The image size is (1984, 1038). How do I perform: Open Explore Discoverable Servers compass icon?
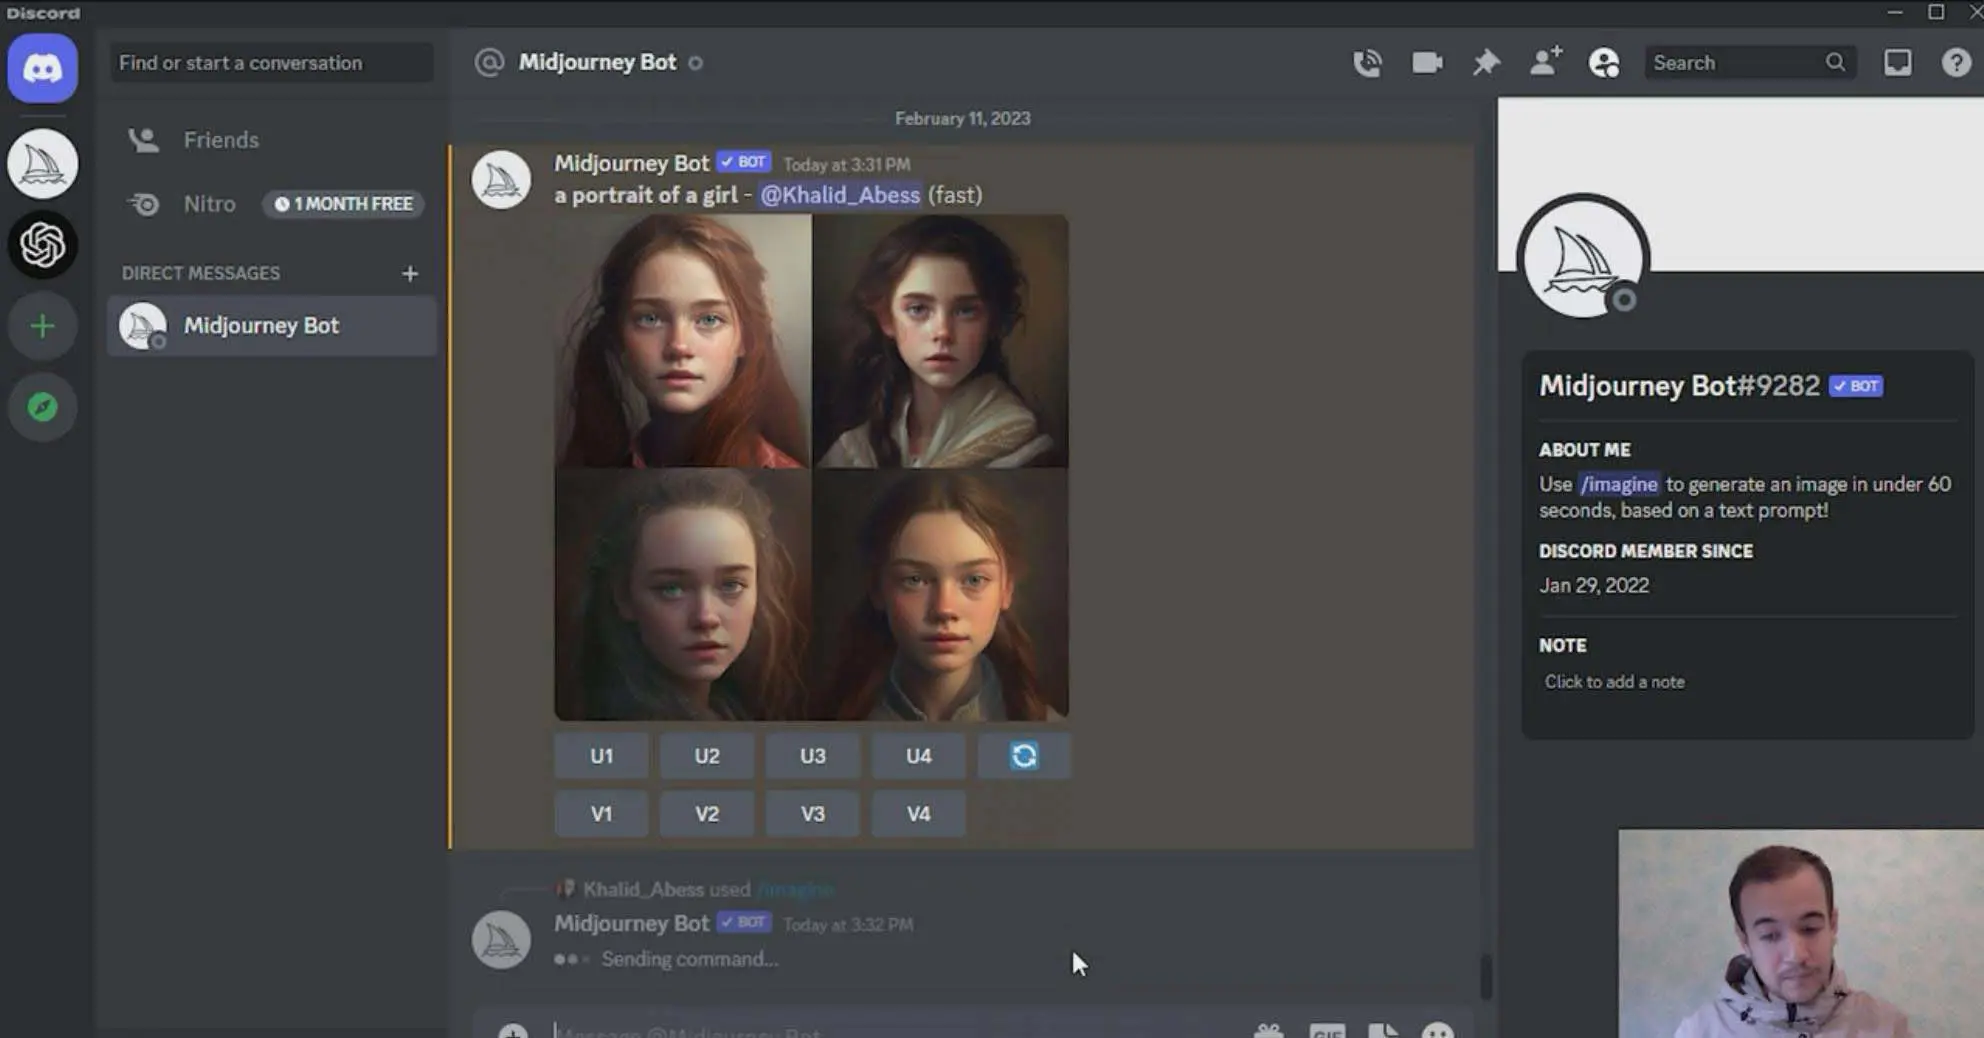pyautogui.click(x=42, y=407)
